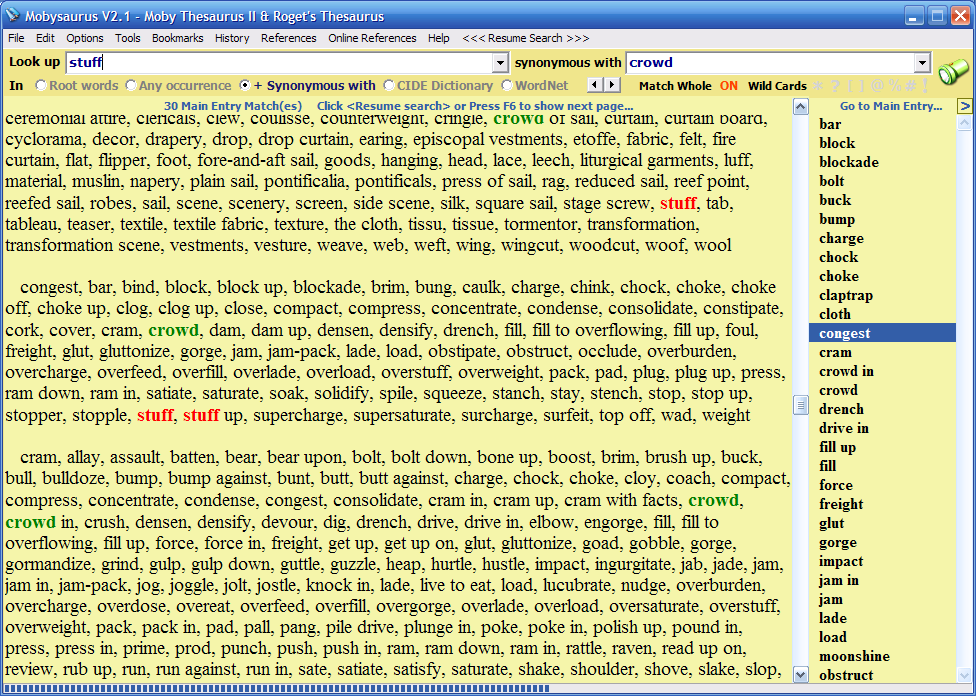
Task: Select 'cram' in the main entry list
Action: click(x=835, y=352)
